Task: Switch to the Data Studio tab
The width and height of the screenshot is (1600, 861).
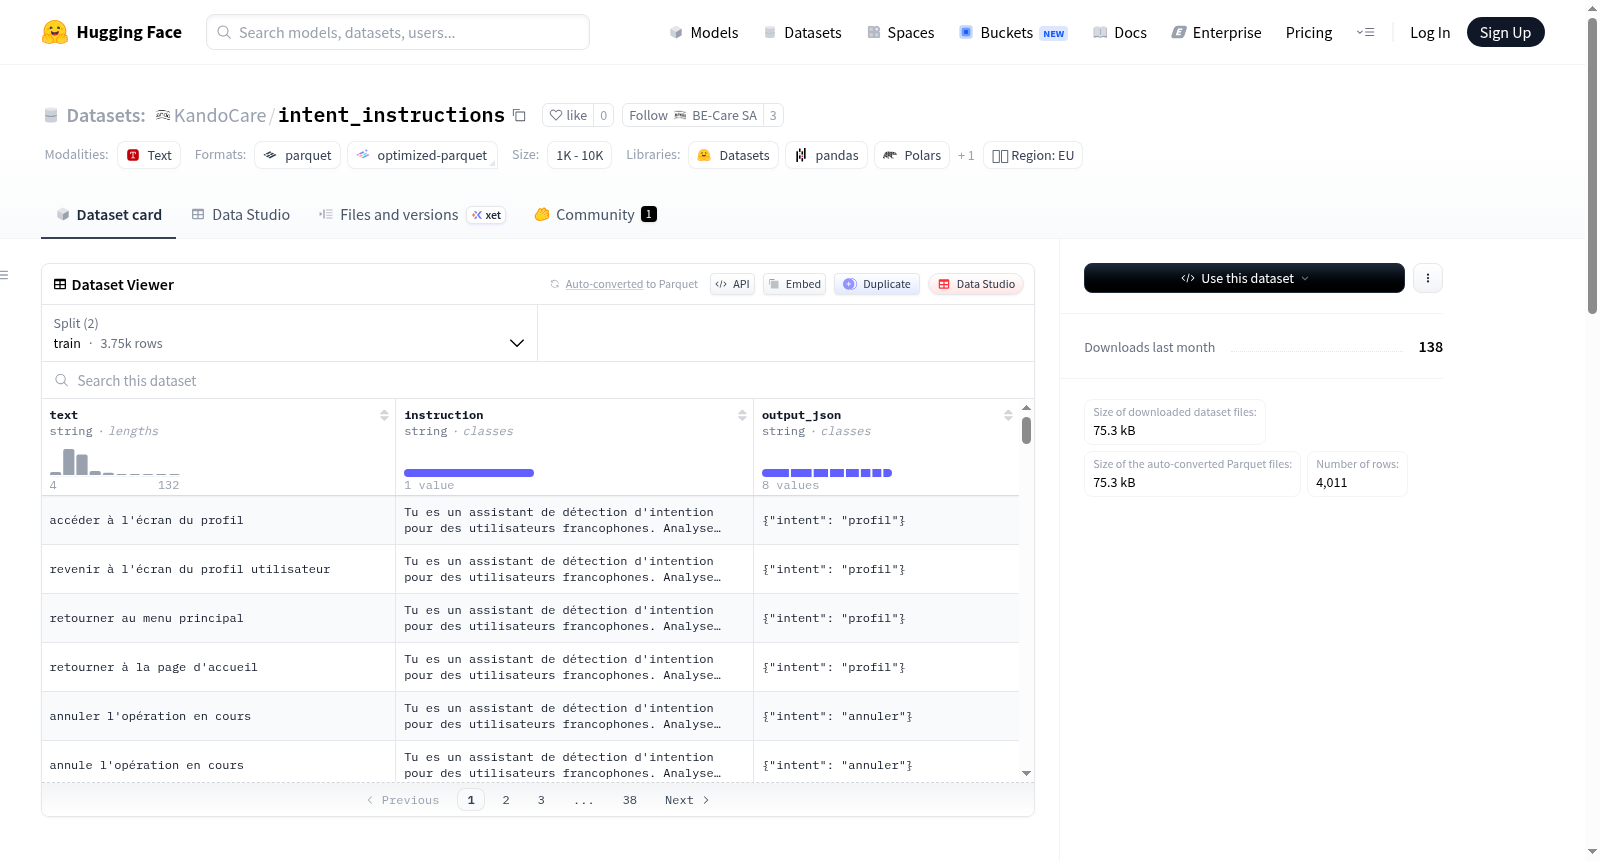Action: click(x=241, y=215)
